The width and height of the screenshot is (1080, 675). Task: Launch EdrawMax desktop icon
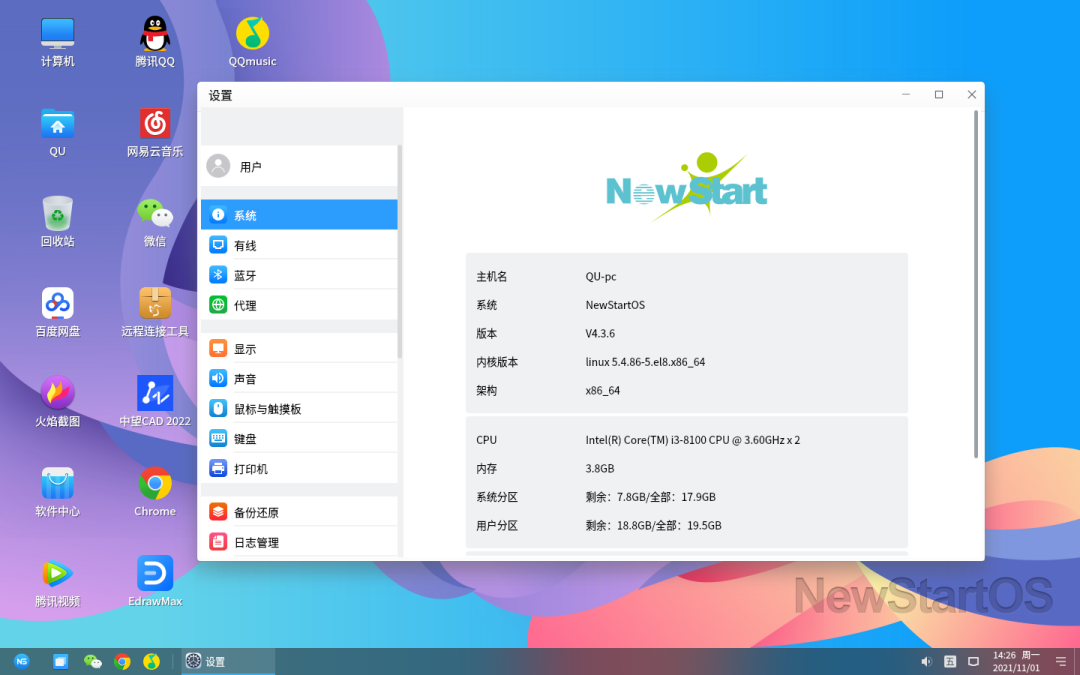point(155,581)
